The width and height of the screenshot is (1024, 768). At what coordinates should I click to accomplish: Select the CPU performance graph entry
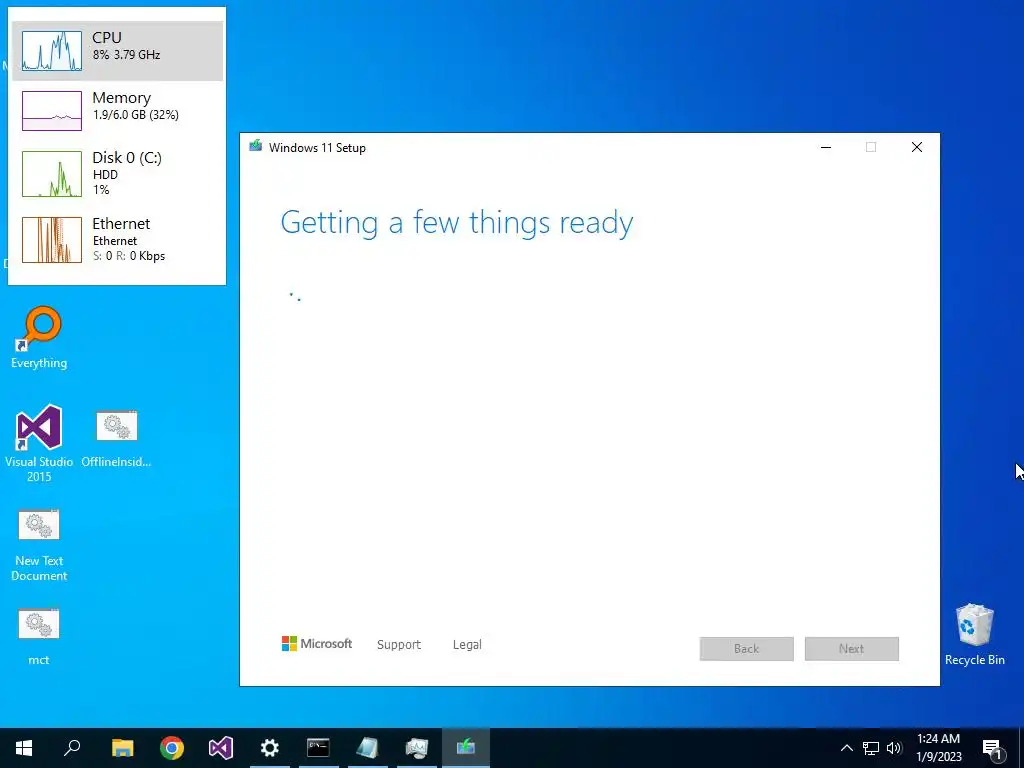118,51
